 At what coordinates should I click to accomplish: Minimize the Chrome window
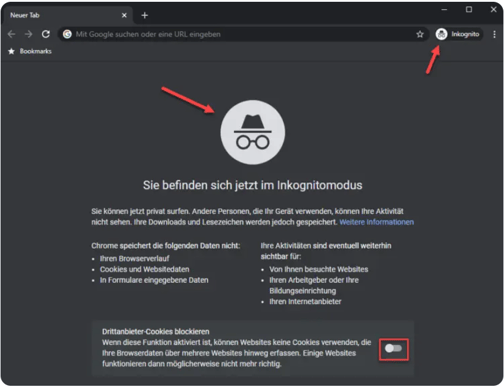point(444,9)
